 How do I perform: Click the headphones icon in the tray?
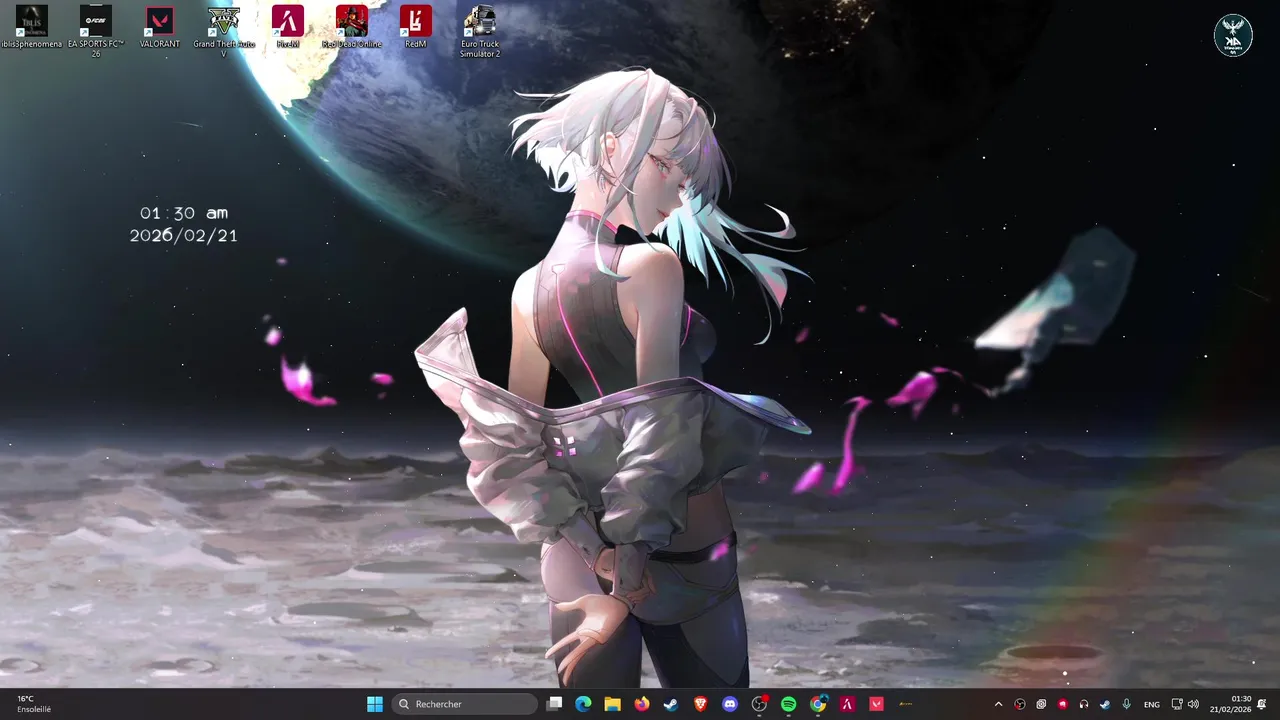[x=1084, y=704]
